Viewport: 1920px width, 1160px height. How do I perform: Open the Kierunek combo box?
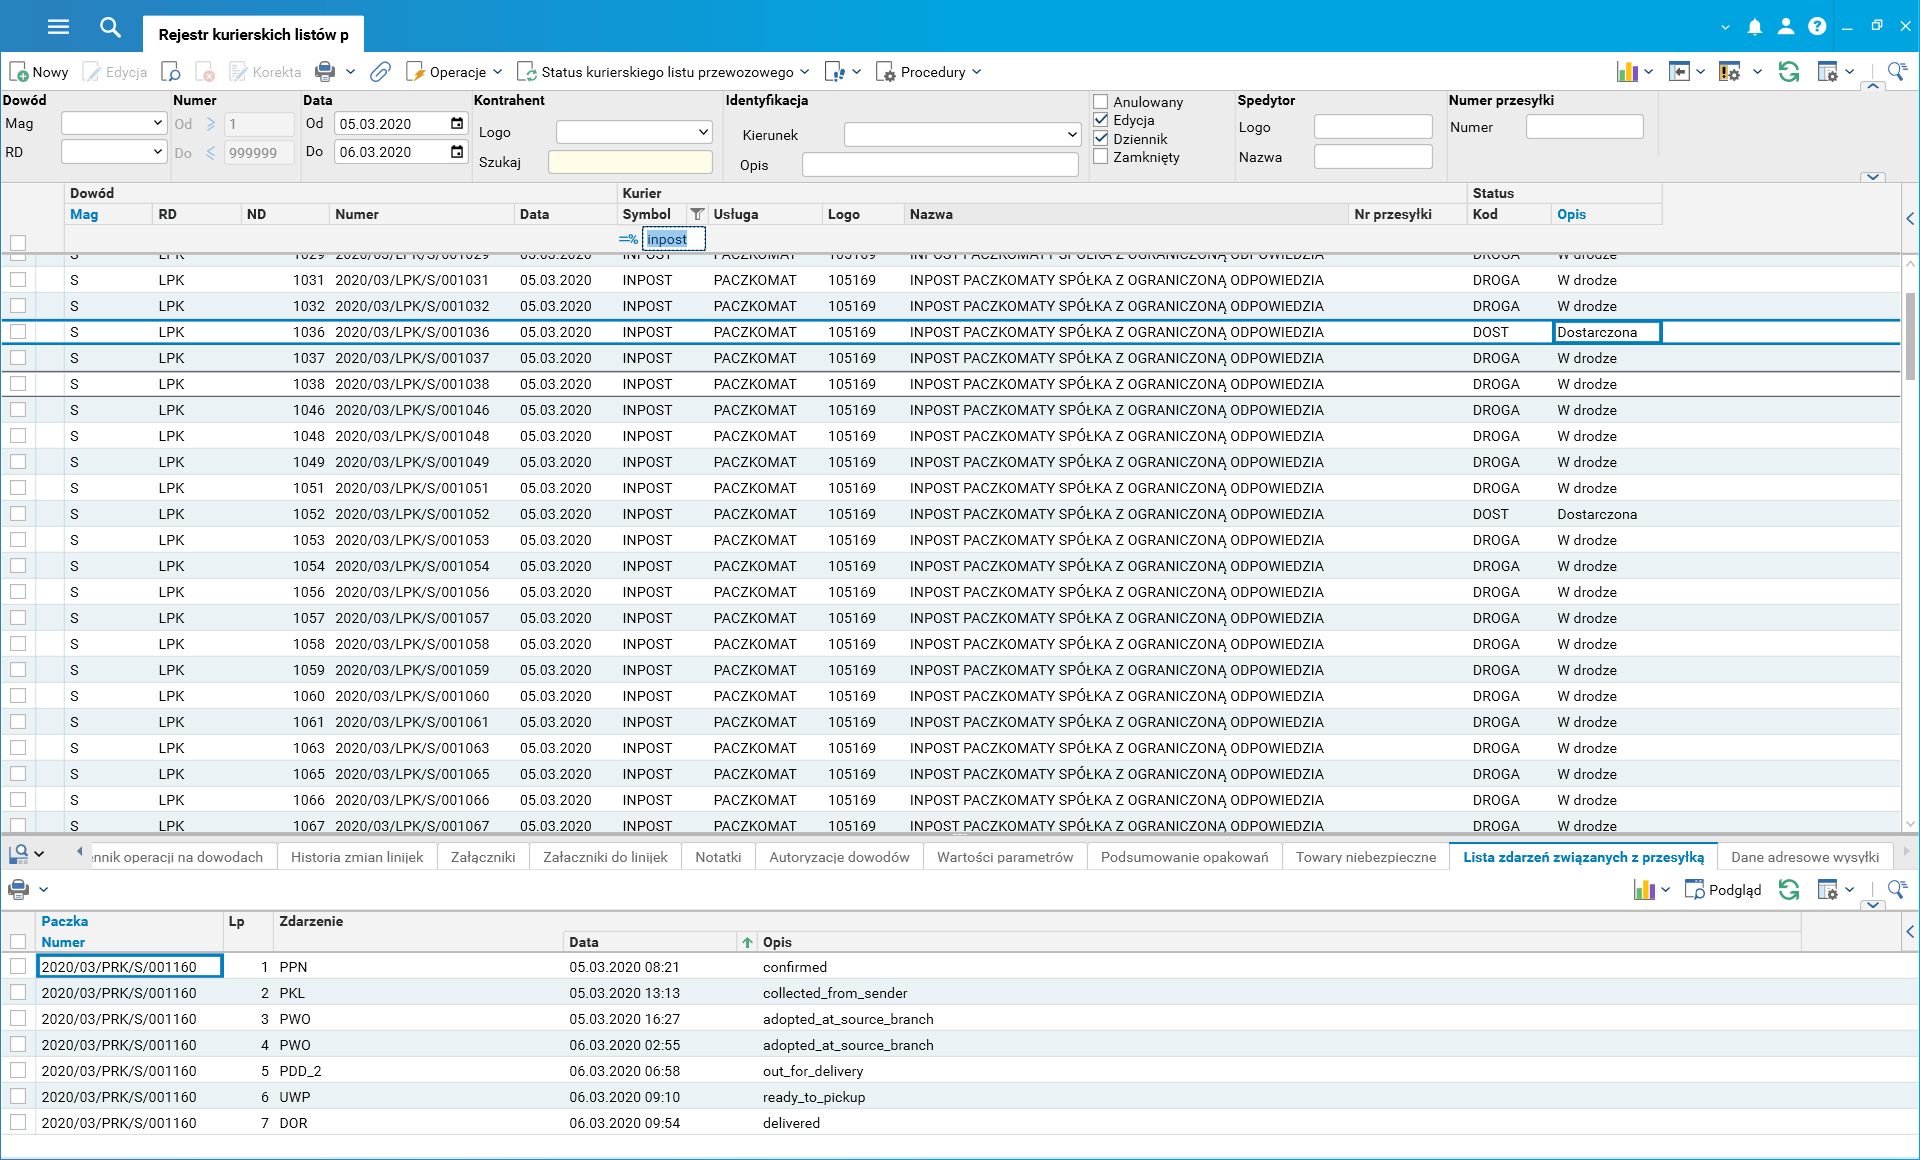[x=962, y=134]
